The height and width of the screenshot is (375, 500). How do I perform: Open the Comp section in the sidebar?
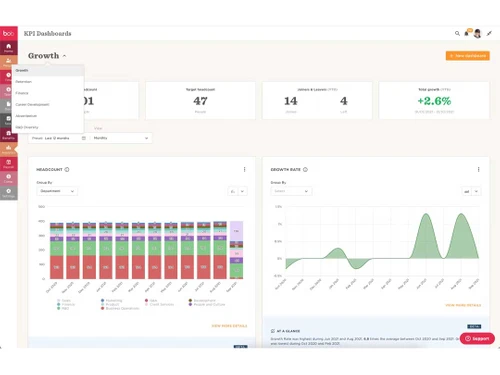pos(9,178)
